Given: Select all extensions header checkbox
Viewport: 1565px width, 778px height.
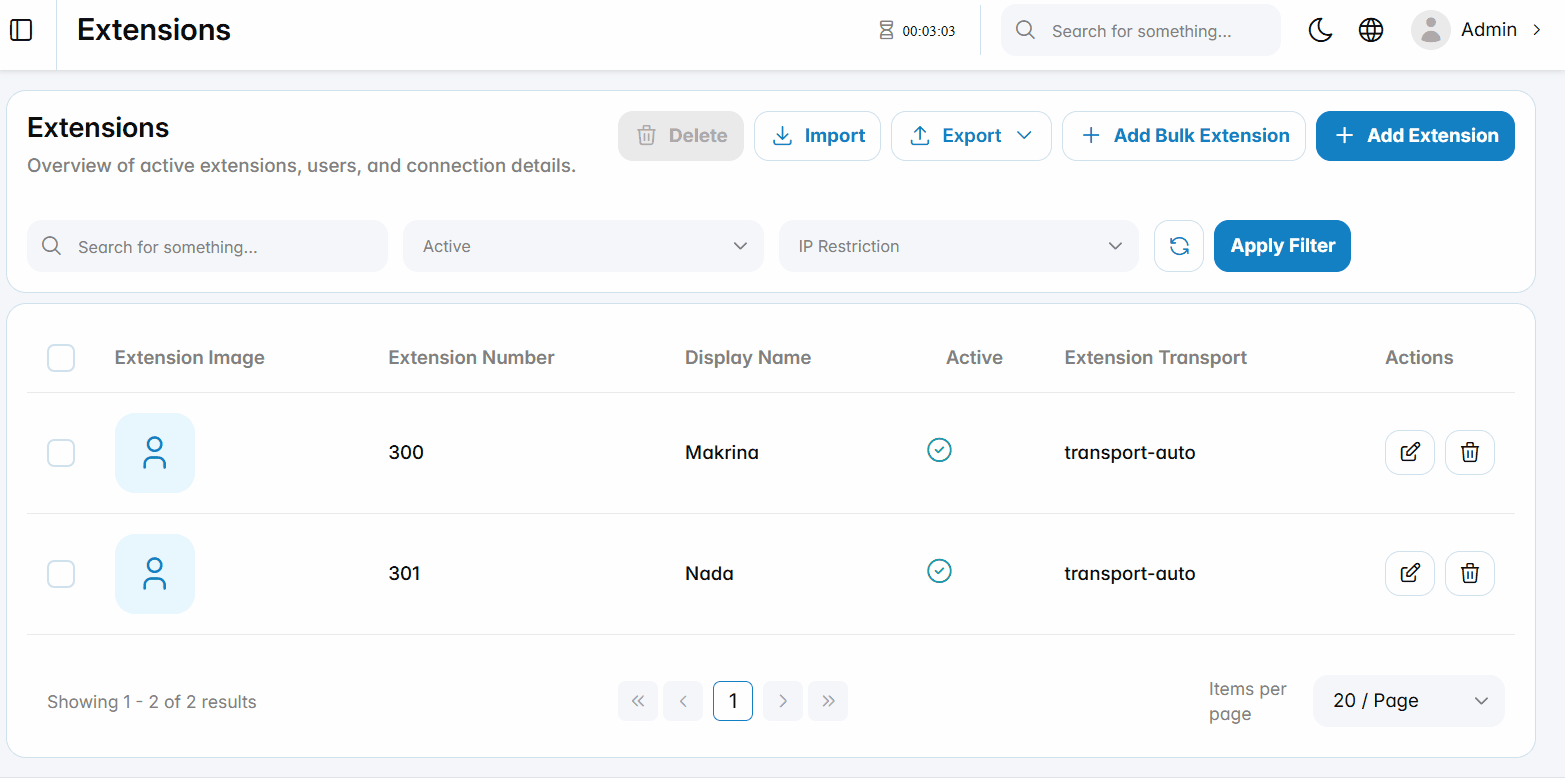Looking at the screenshot, I should [x=61, y=358].
